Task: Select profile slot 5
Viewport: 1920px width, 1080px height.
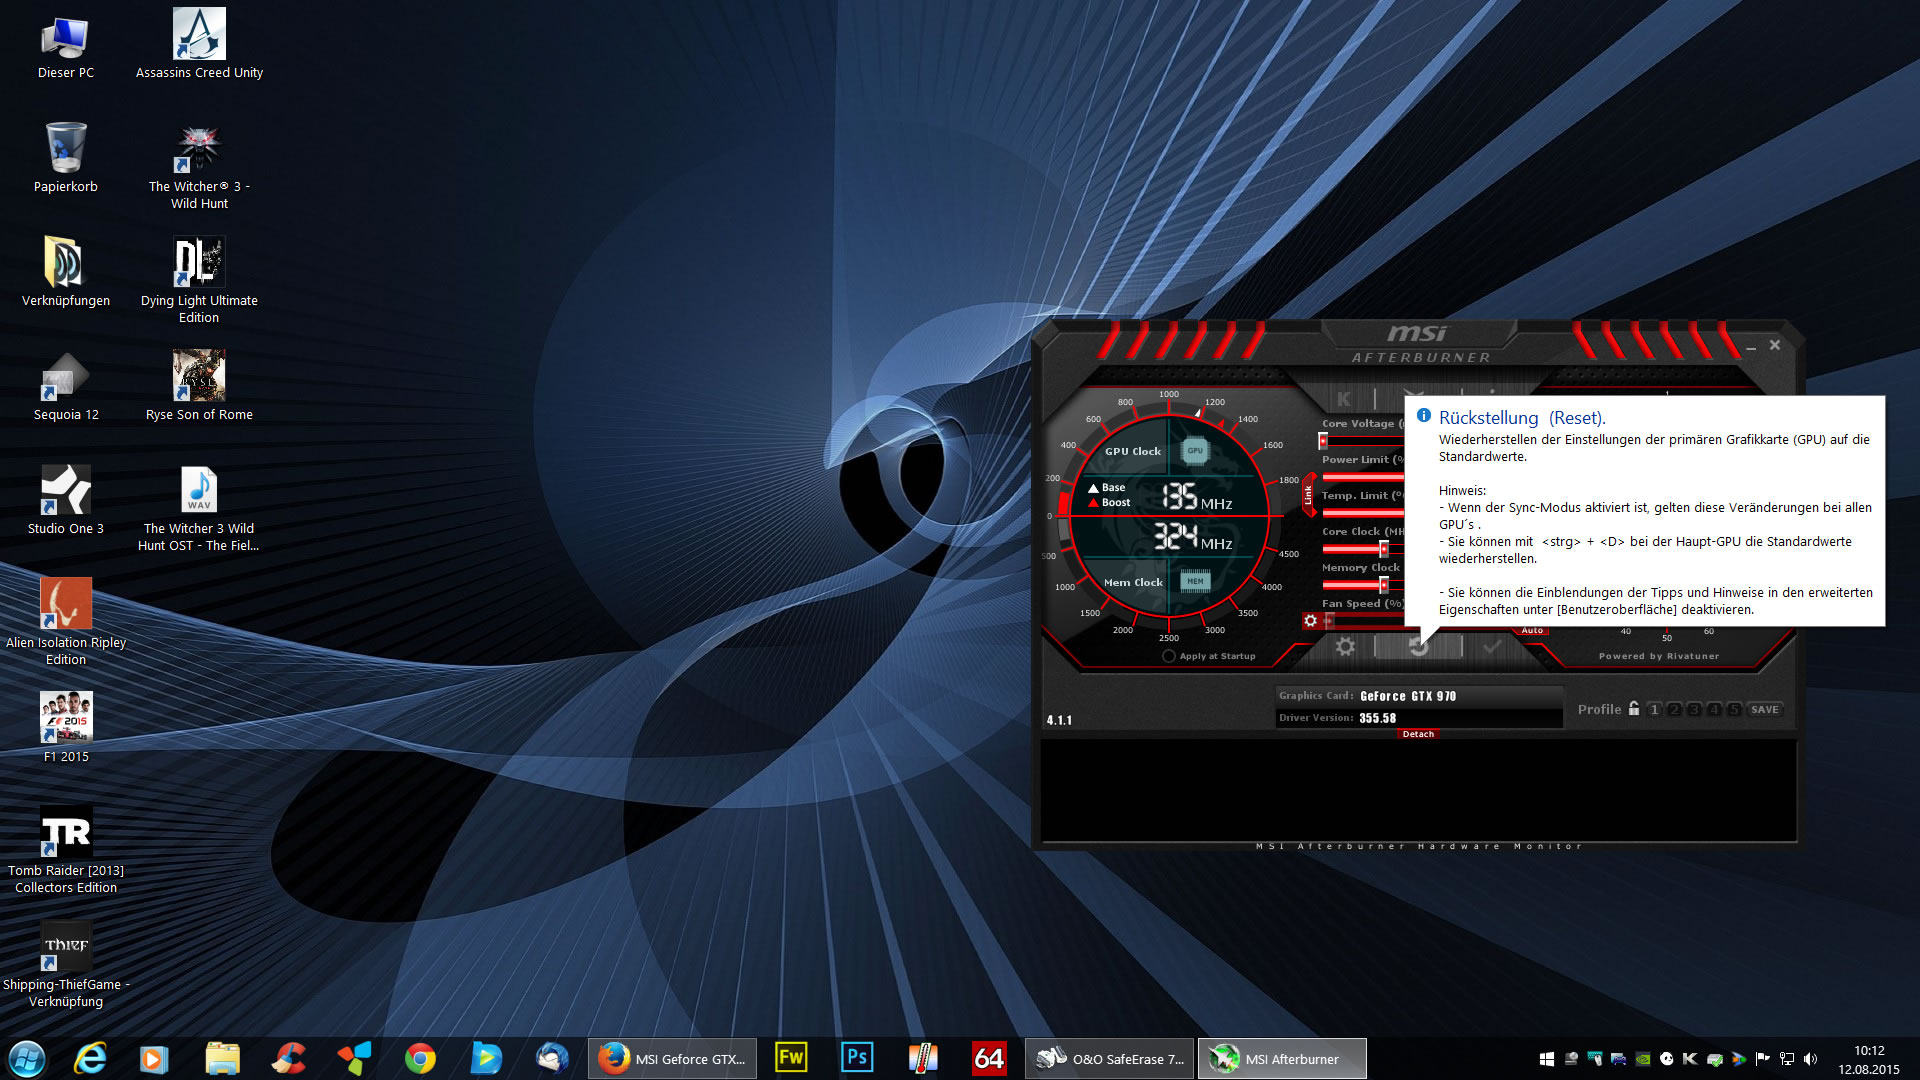Action: (x=1734, y=710)
